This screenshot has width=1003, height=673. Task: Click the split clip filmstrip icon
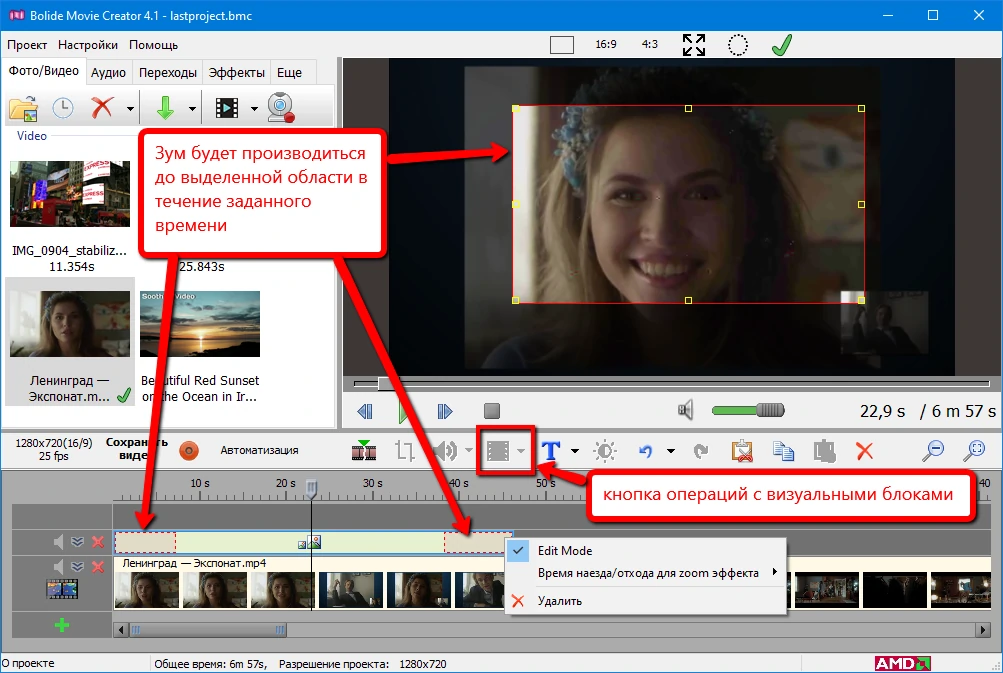tap(364, 450)
